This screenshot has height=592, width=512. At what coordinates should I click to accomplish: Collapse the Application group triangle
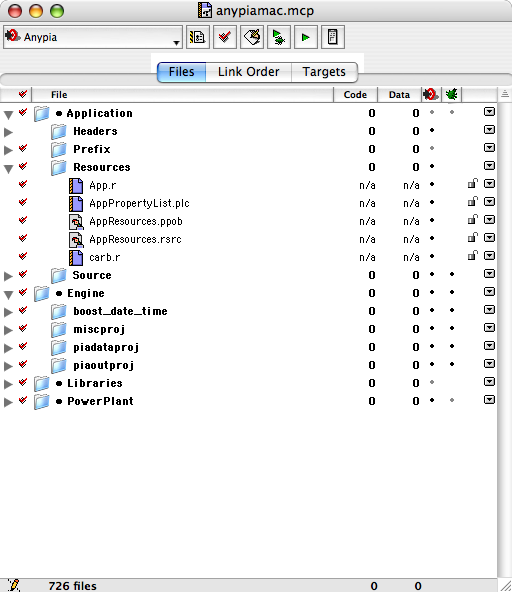point(8,114)
